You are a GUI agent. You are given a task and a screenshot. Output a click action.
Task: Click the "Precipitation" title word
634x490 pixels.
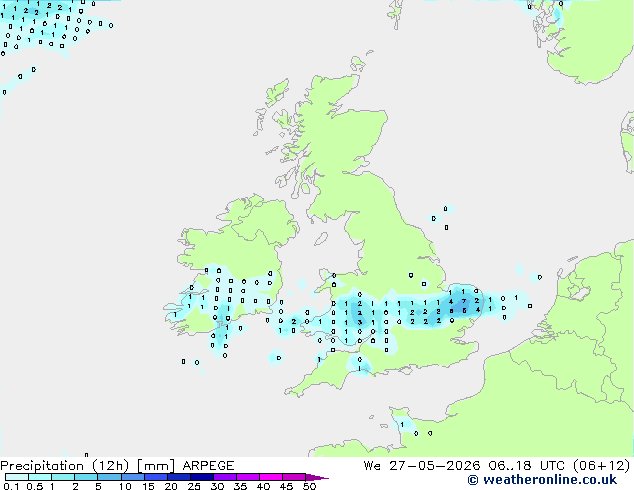pyautogui.click(x=42, y=466)
